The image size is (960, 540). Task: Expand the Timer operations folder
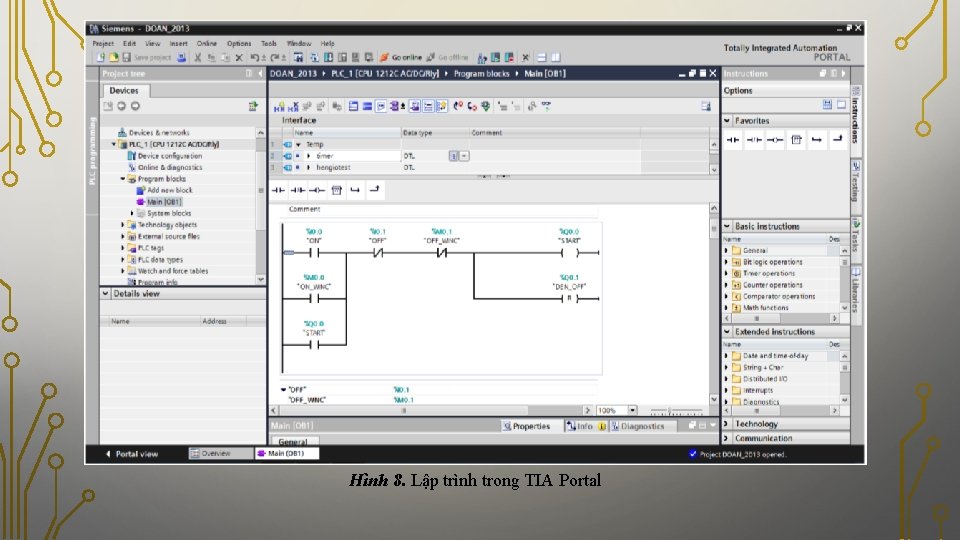tap(727, 274)
